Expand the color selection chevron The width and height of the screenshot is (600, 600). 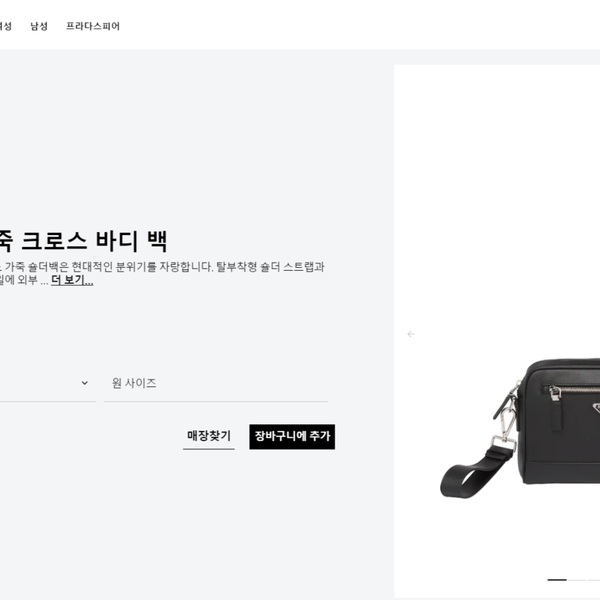(x=85, y=383)
